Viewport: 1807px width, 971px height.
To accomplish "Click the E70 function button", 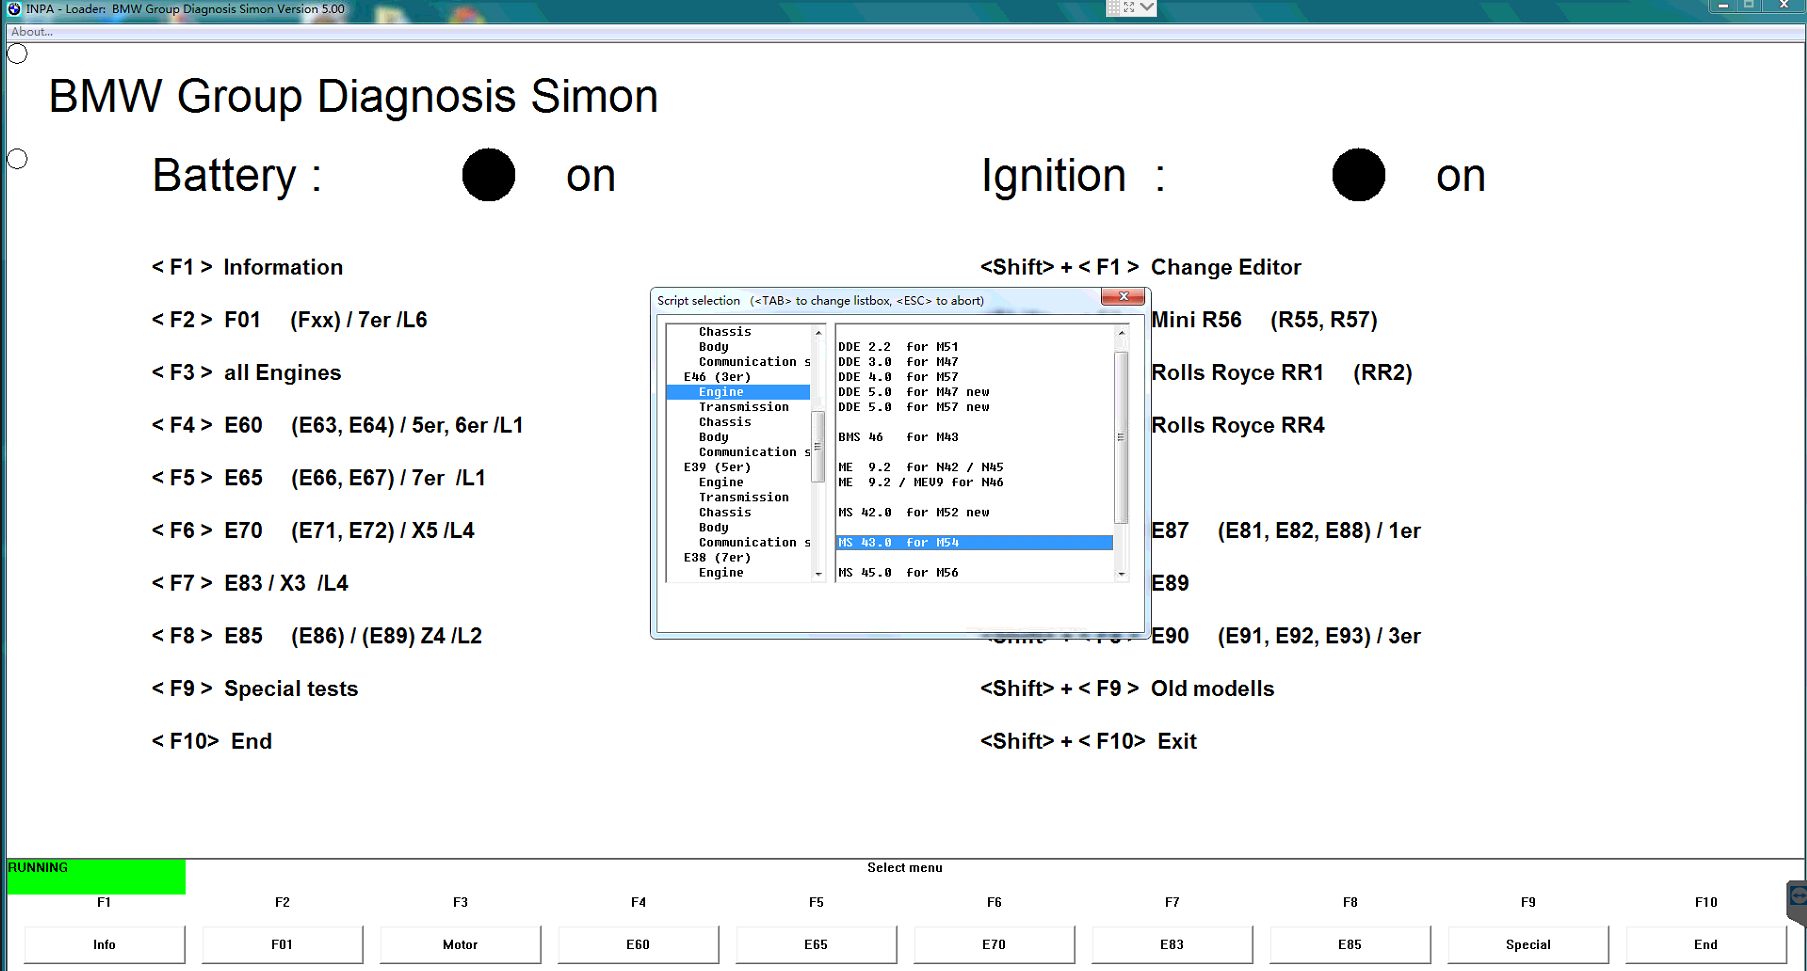I will coord(994,944).
